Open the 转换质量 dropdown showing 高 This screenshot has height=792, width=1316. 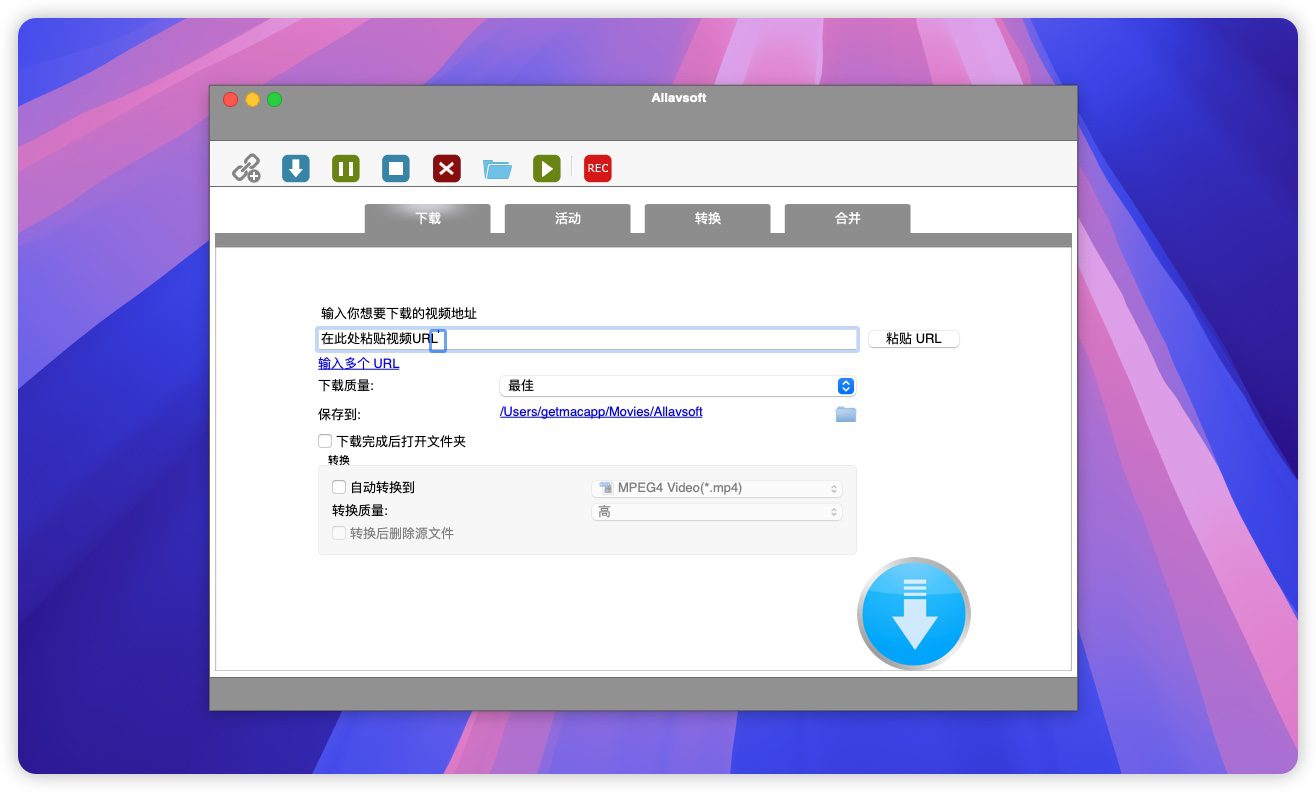tap(716, 512)
